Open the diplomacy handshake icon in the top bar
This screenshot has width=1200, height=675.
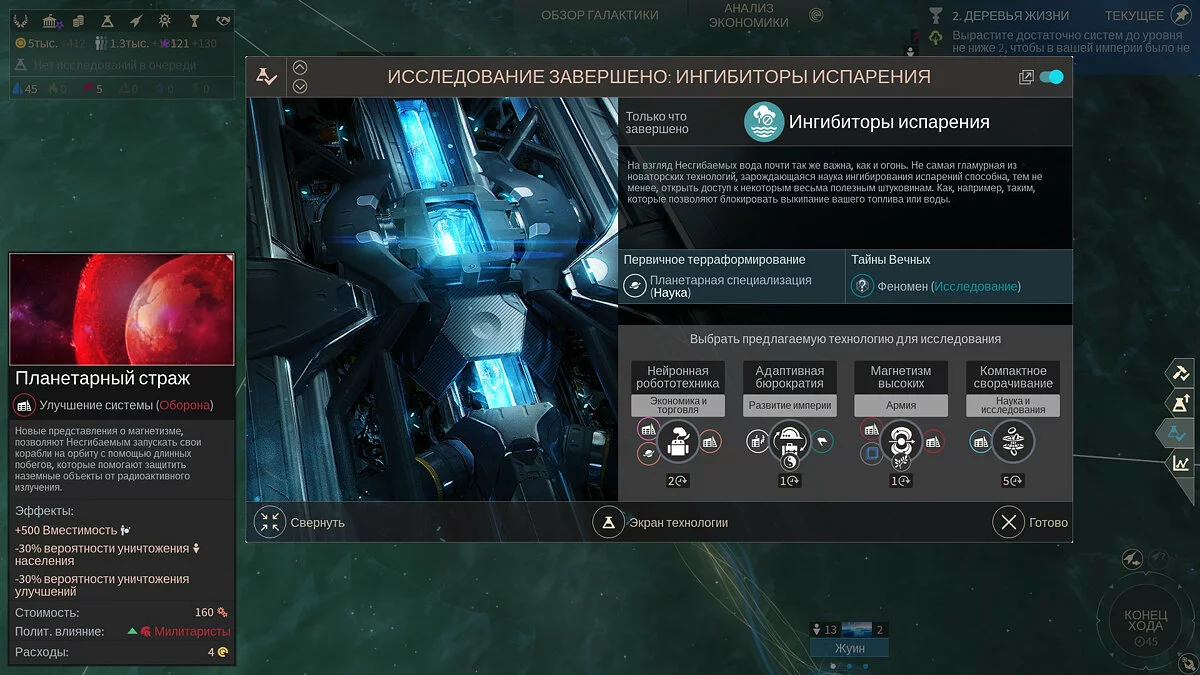click(x=222, y=20)
